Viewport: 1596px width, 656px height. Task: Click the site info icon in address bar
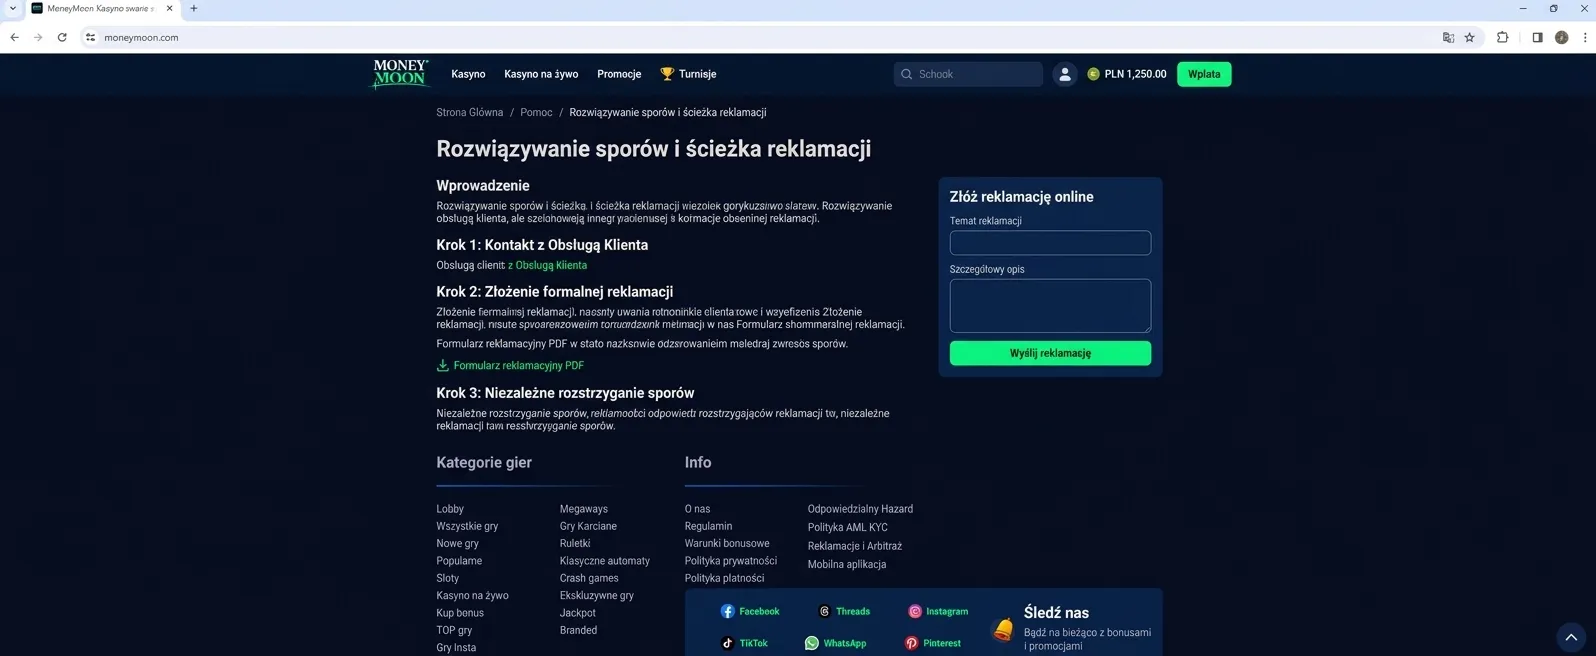[90, 37]
